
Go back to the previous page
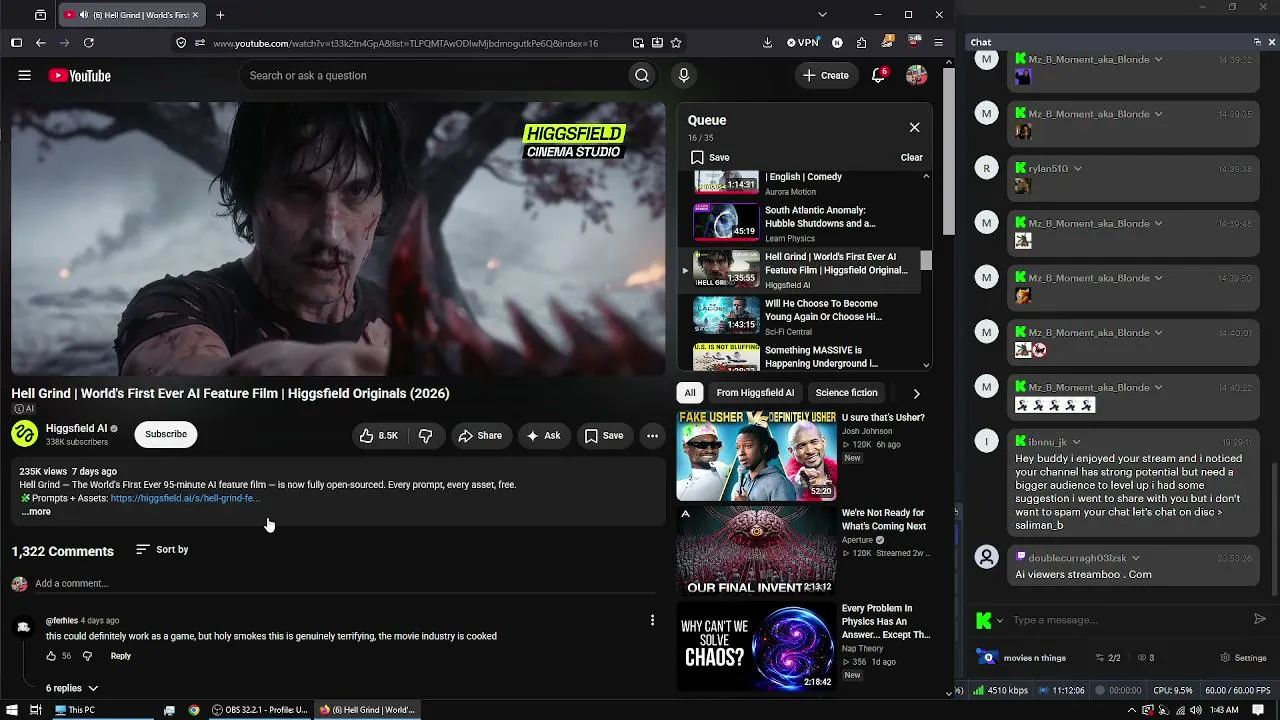click(40, 43)
